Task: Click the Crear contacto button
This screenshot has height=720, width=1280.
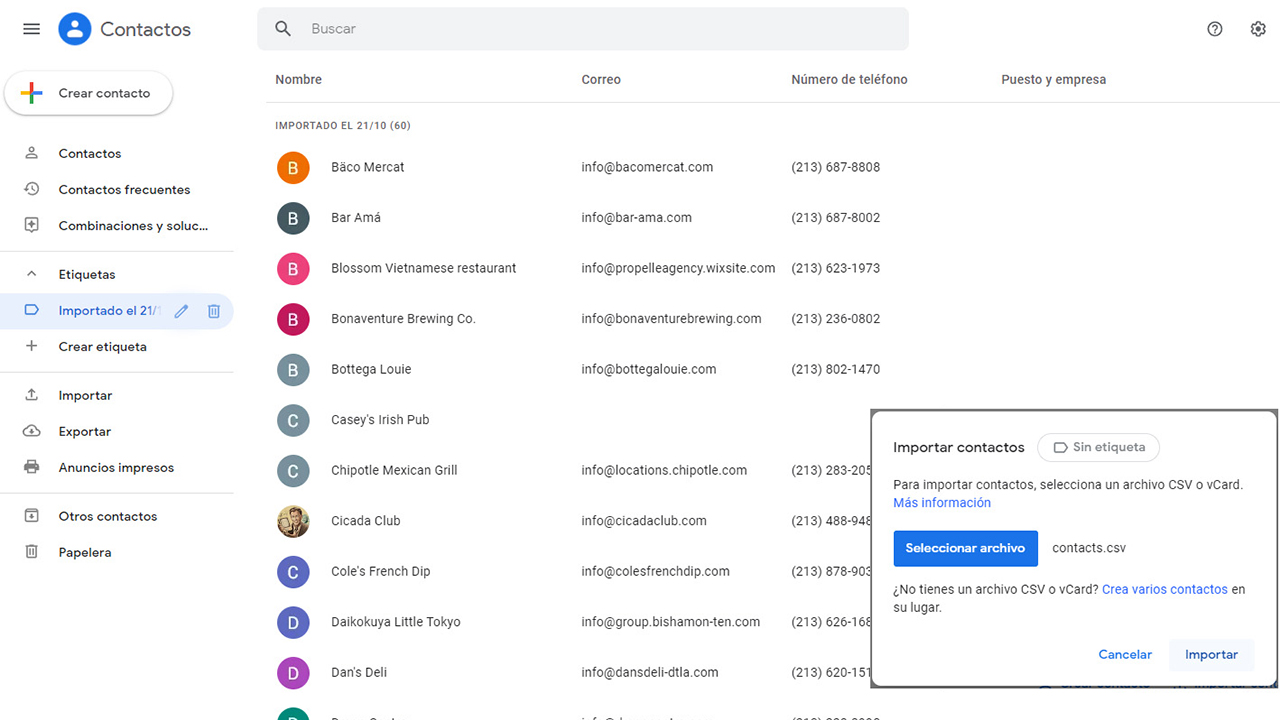Action: tap(89, 93)
